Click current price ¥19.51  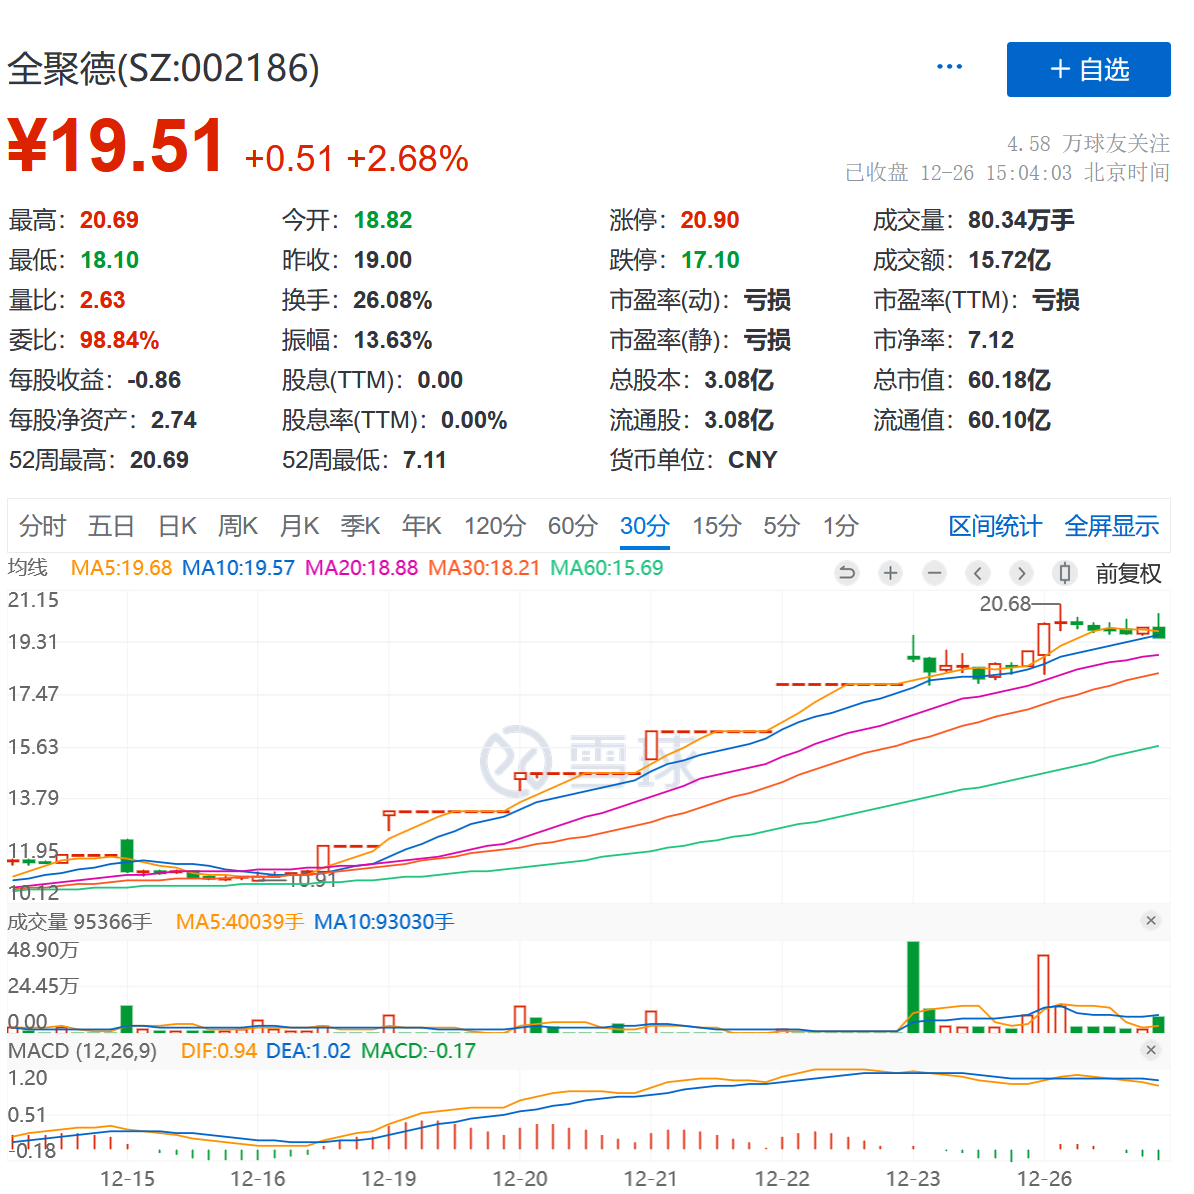point(116,145)
